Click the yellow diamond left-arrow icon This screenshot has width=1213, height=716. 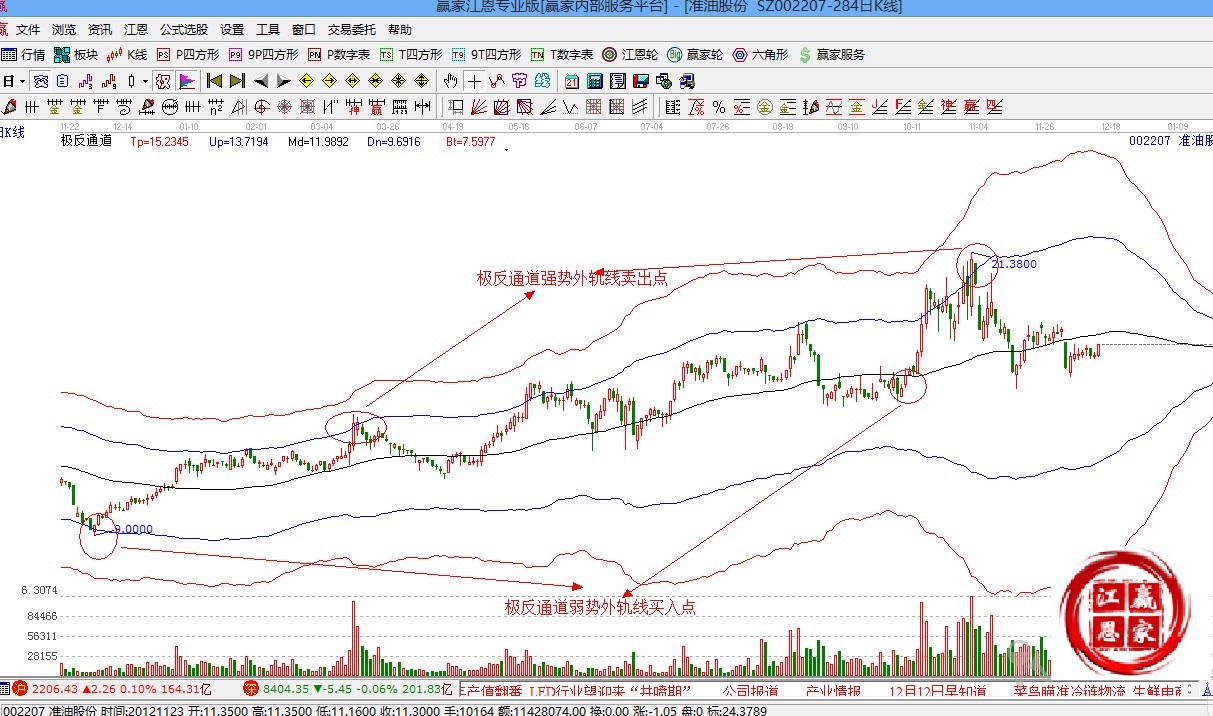click(306, 81)
